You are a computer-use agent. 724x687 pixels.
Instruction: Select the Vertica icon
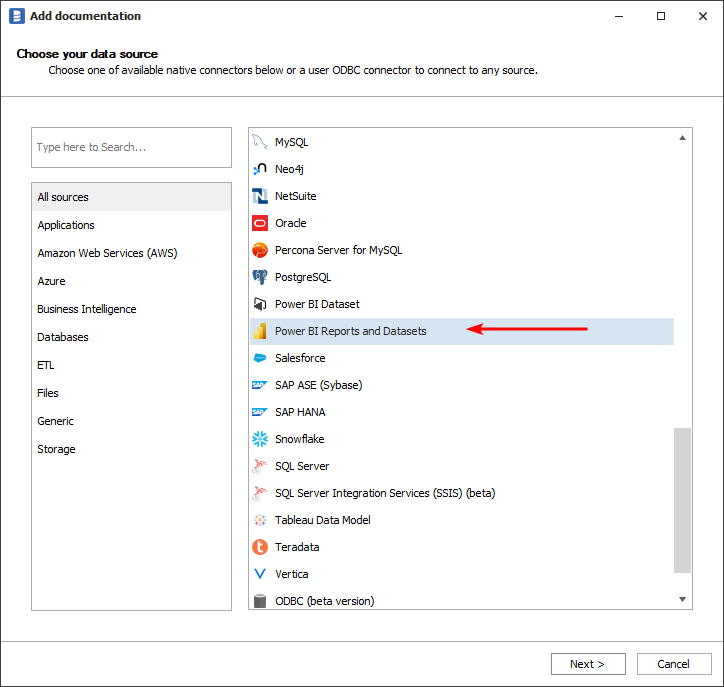pos(260,574)
